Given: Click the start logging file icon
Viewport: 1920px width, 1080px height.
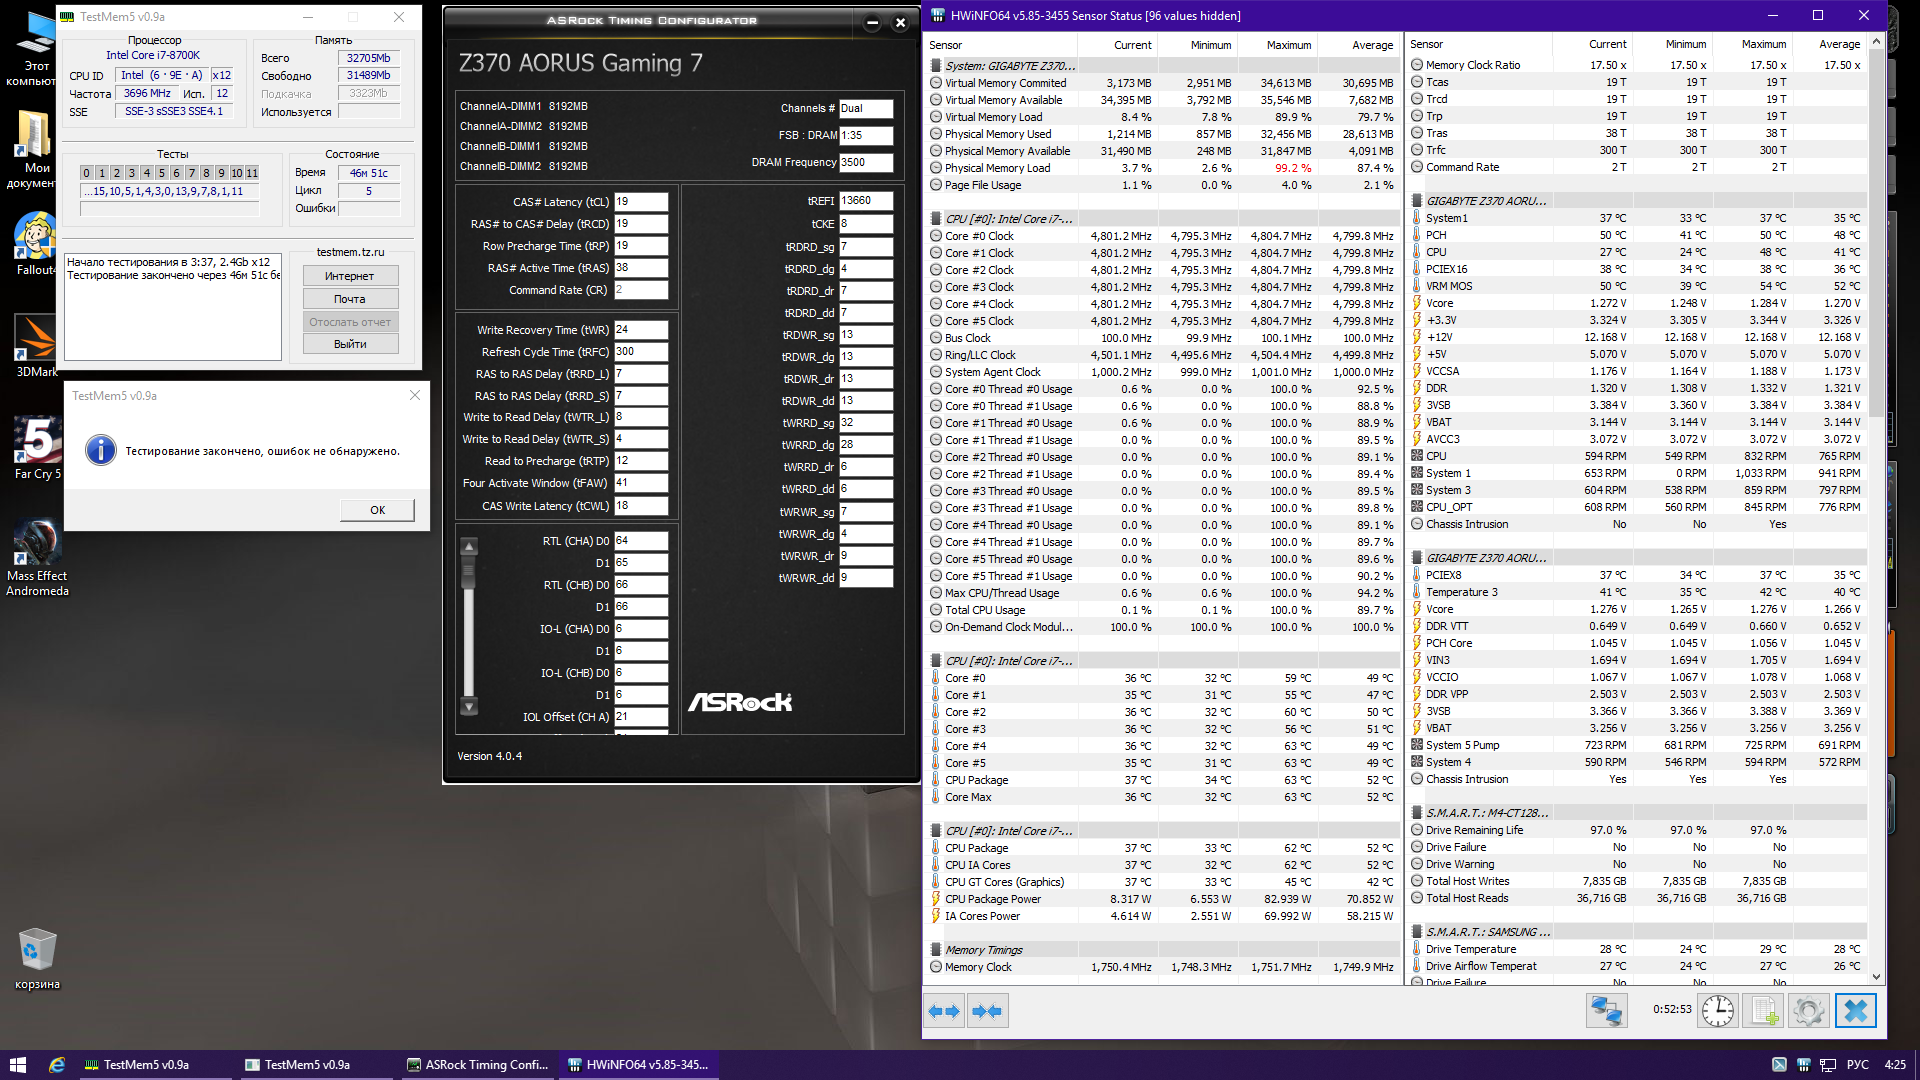Looking at the screenshot, I should [x=1765, y=1011].
